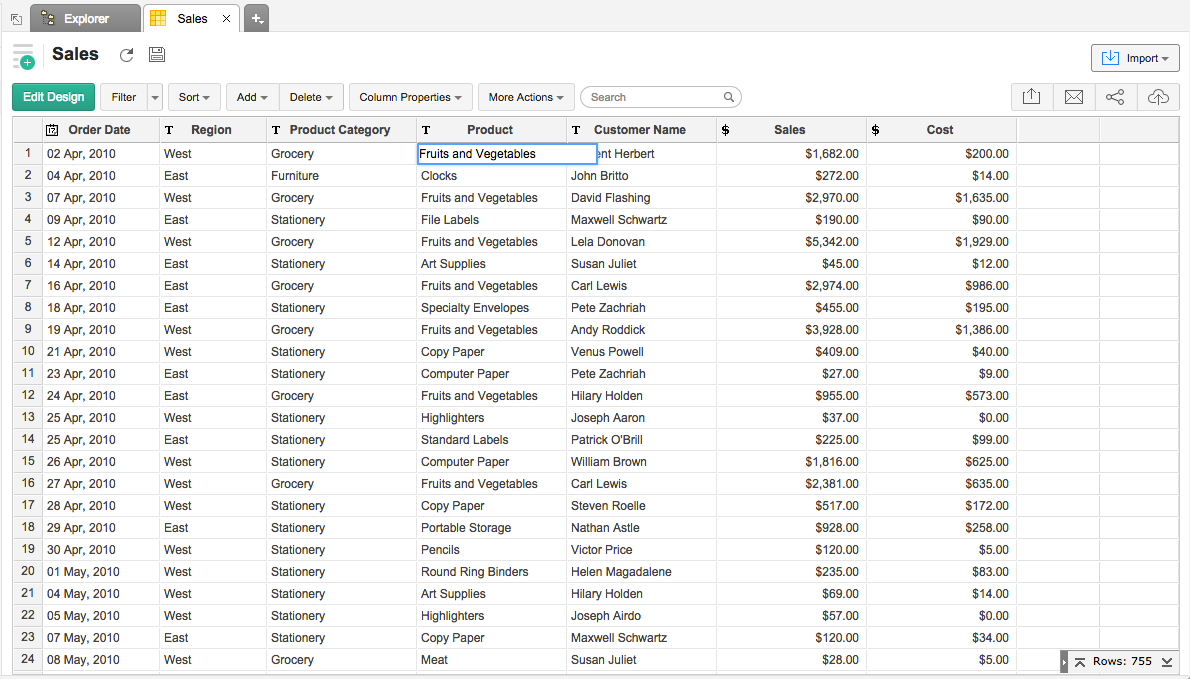Switch to the Explorer tab
Viewport: 1190px width, 679px height.
point(85,19)
